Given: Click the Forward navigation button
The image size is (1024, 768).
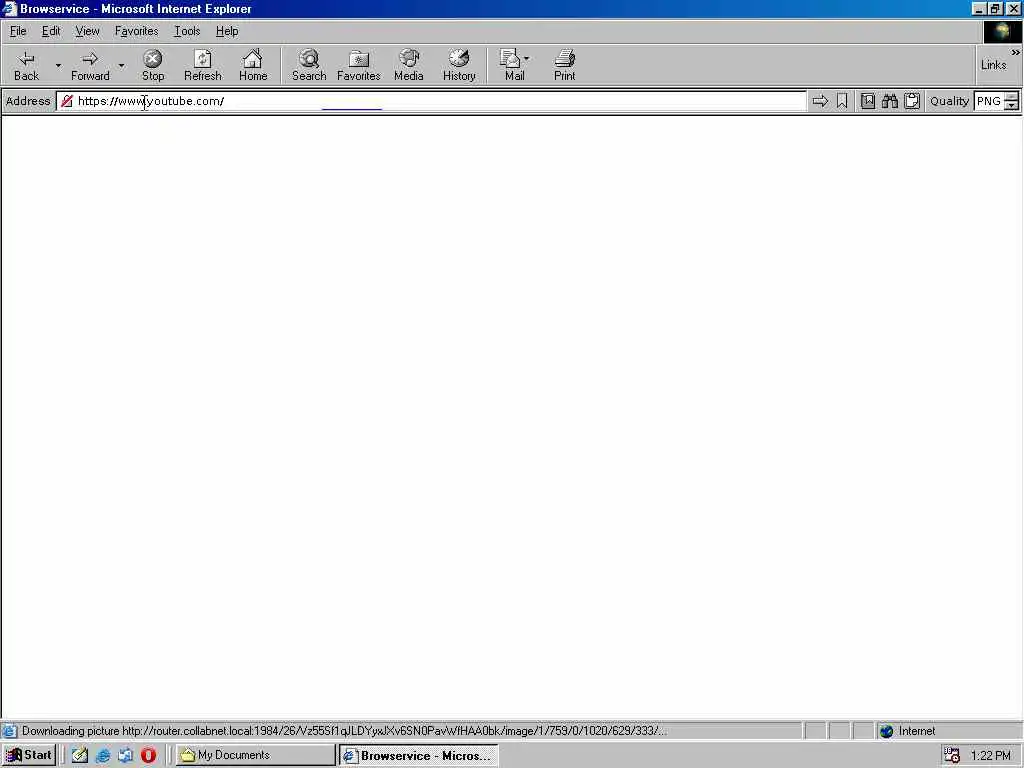Looking at the screenshot, I should (x=90, y=65).
